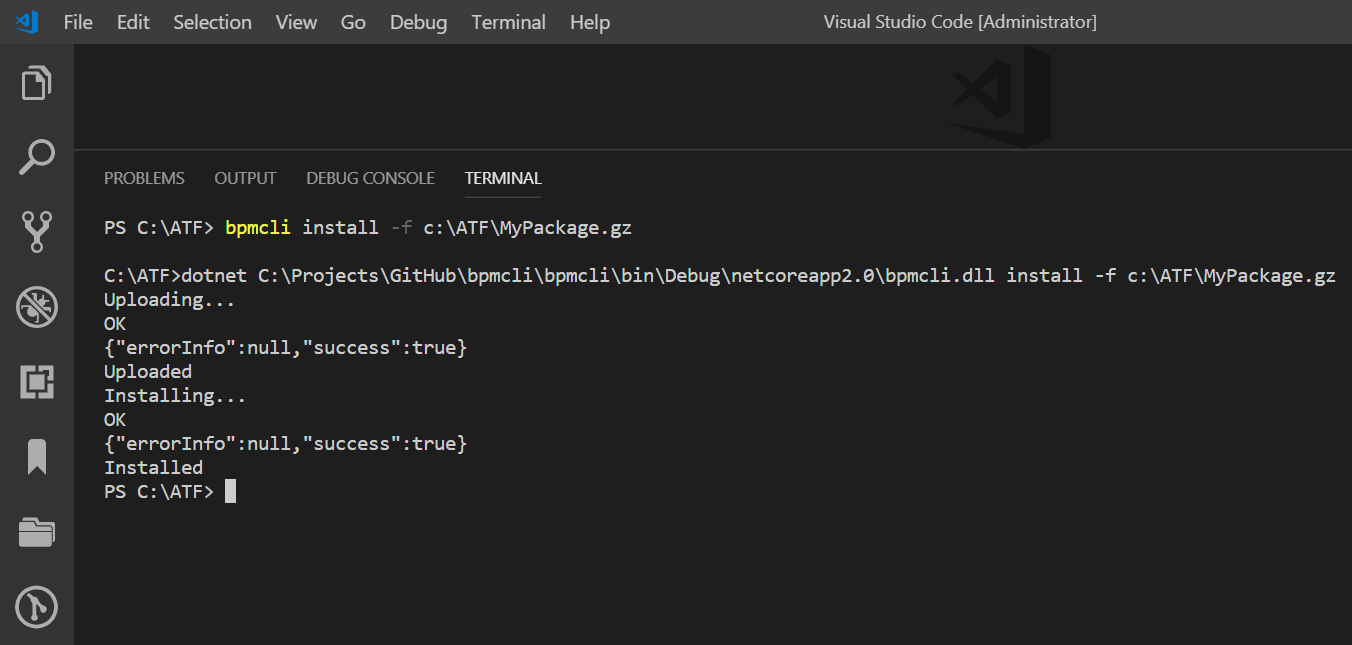Open the Selection menu
This screenshot has width=1352, height=645.
(212, 22)
